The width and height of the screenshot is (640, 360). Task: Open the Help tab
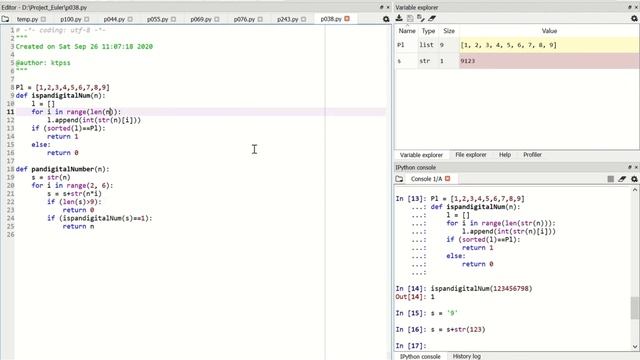click(x=504, y=155)
